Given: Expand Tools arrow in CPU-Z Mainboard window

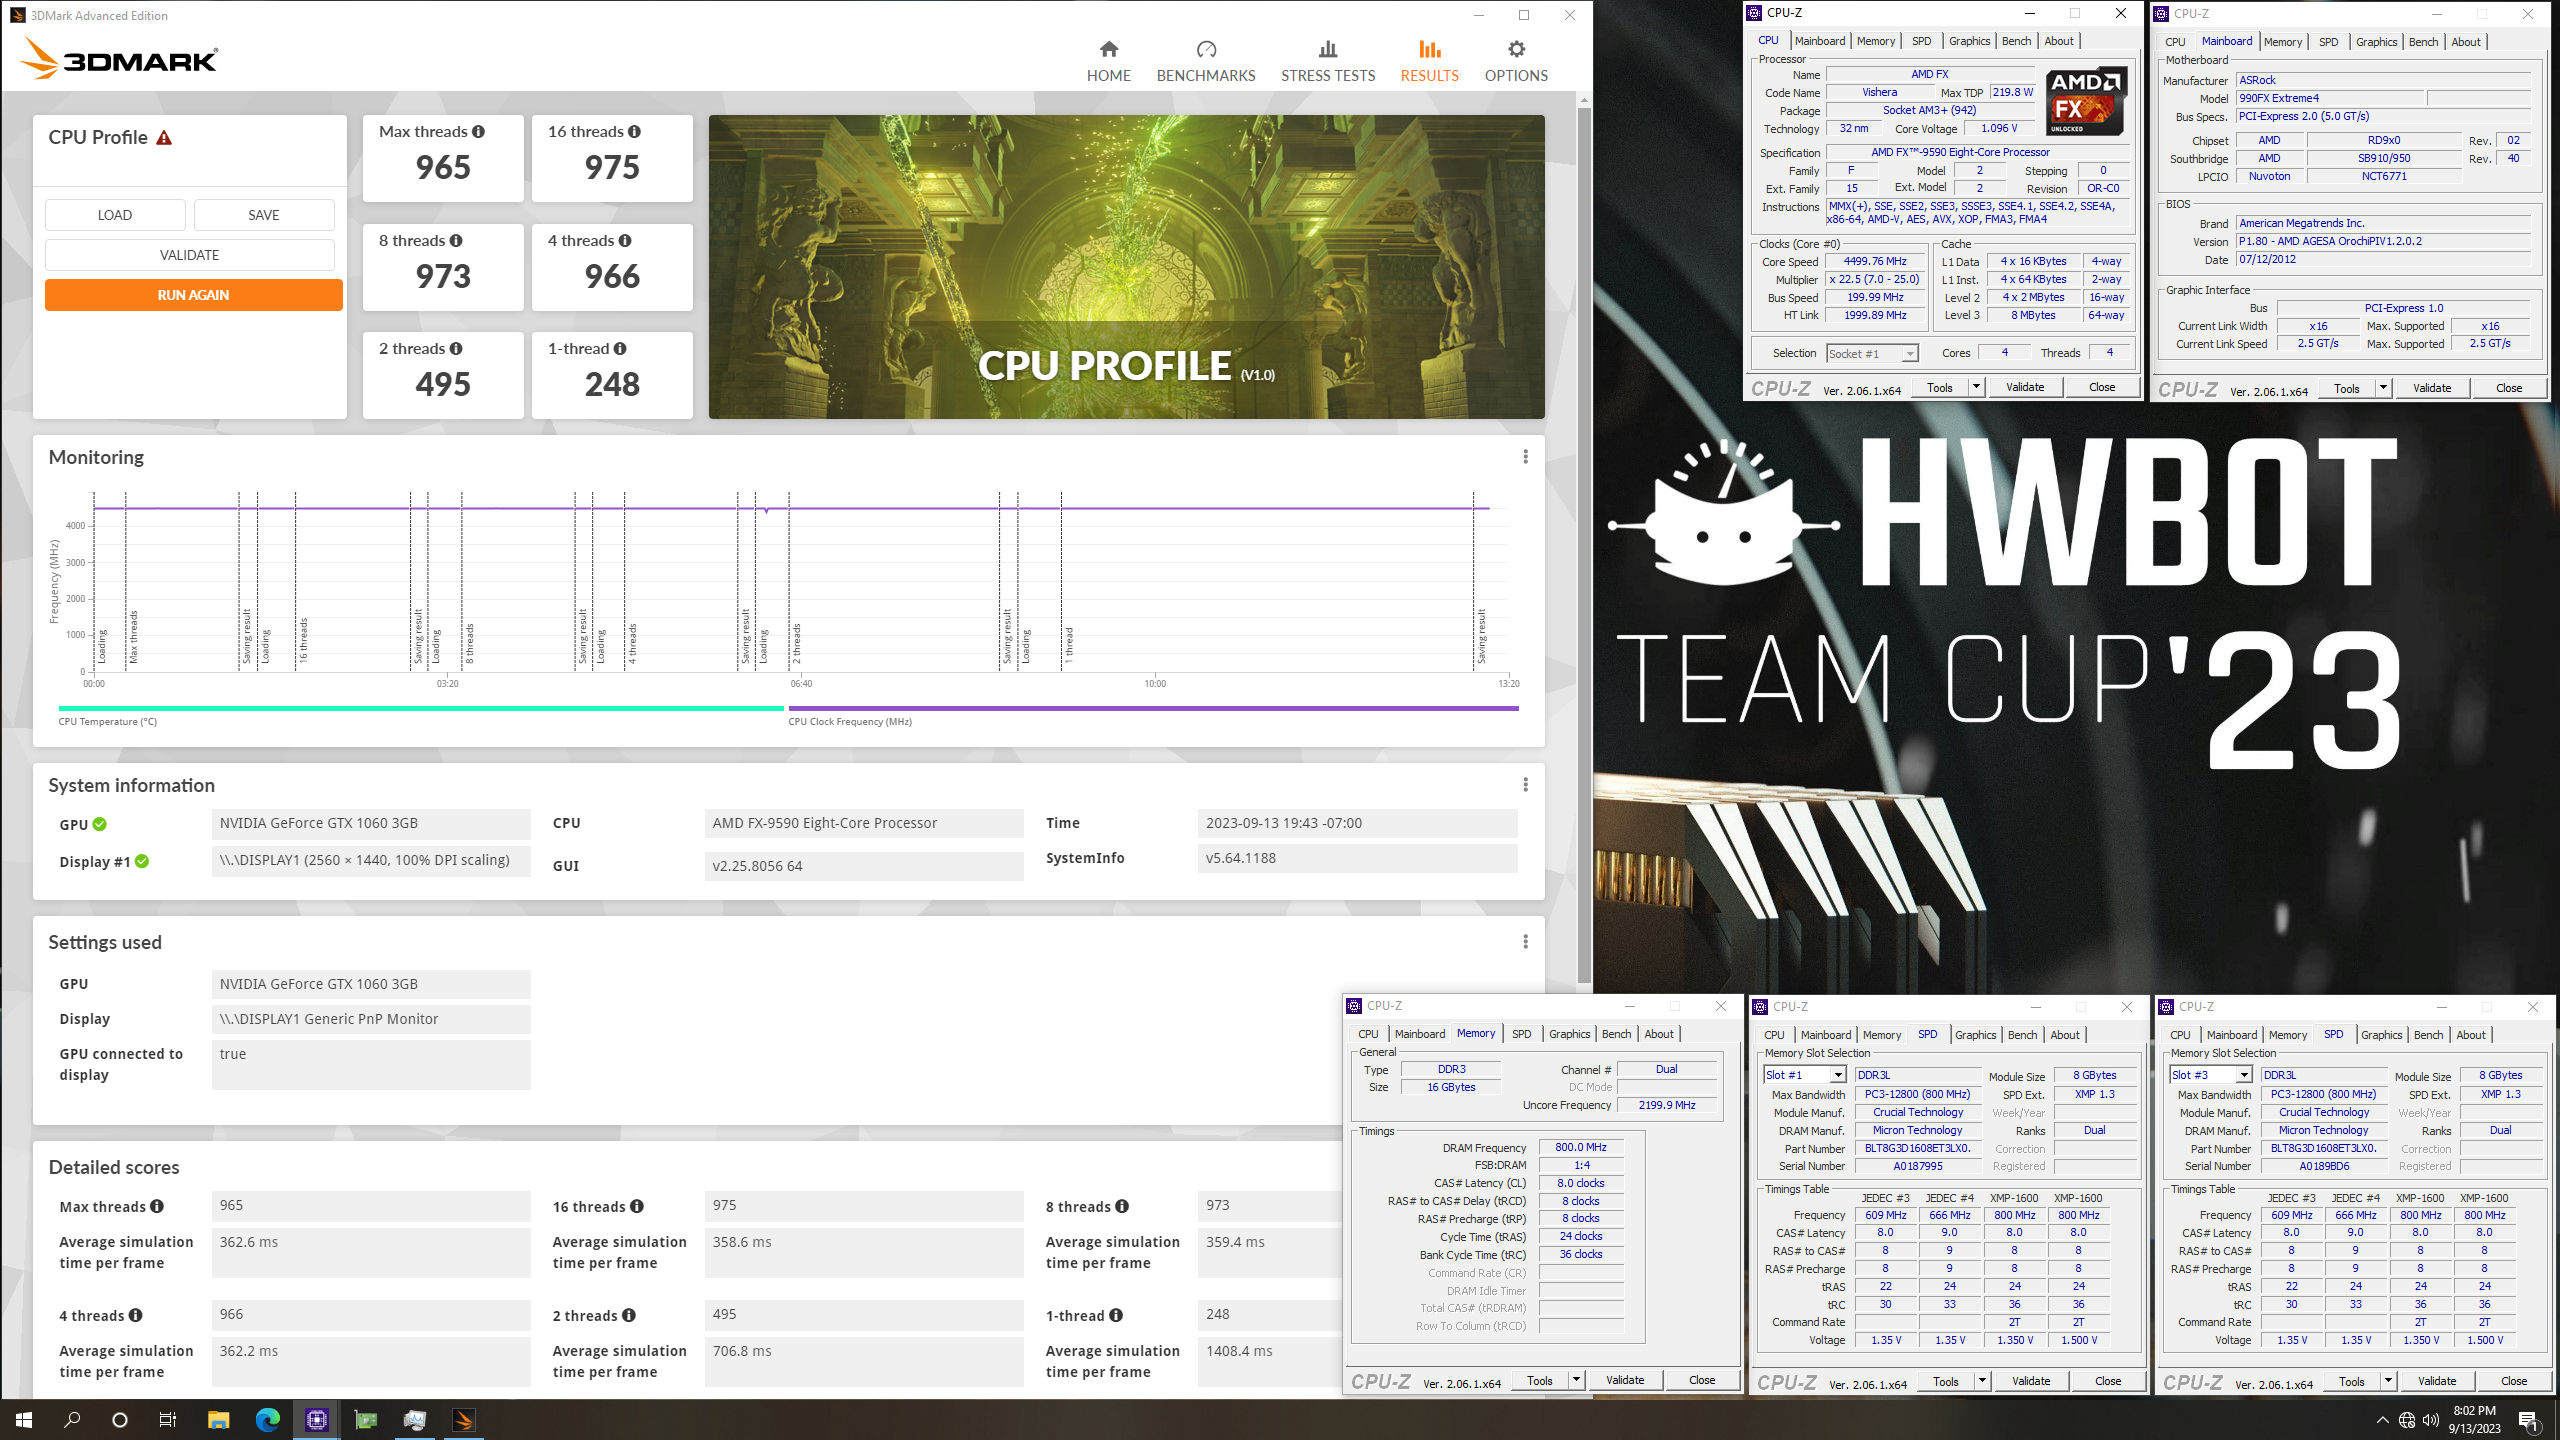Looking at the screenshot, I should tap(2383, 389).
